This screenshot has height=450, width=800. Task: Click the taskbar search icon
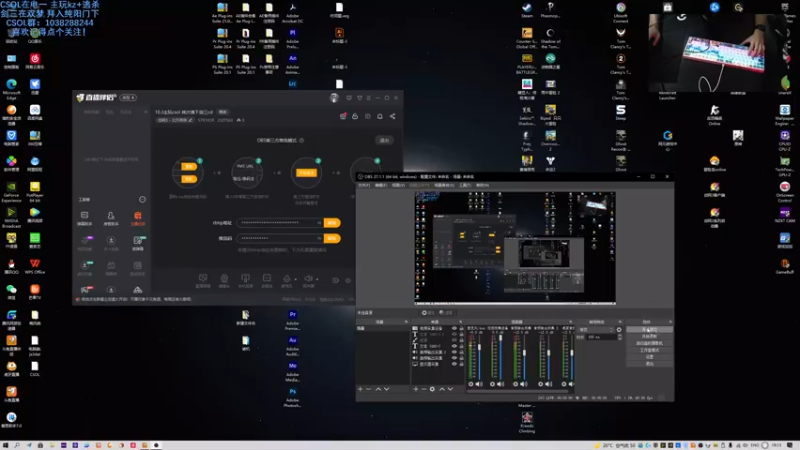[17, 445]
